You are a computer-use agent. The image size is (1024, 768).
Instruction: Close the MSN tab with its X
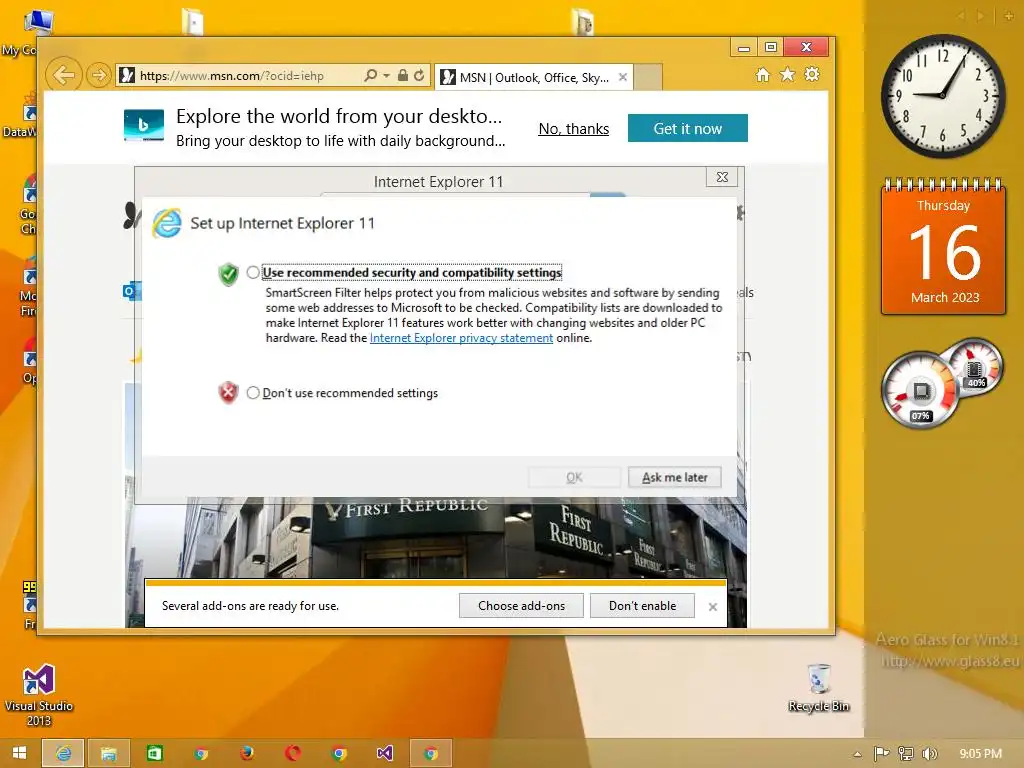coord(623,77)
